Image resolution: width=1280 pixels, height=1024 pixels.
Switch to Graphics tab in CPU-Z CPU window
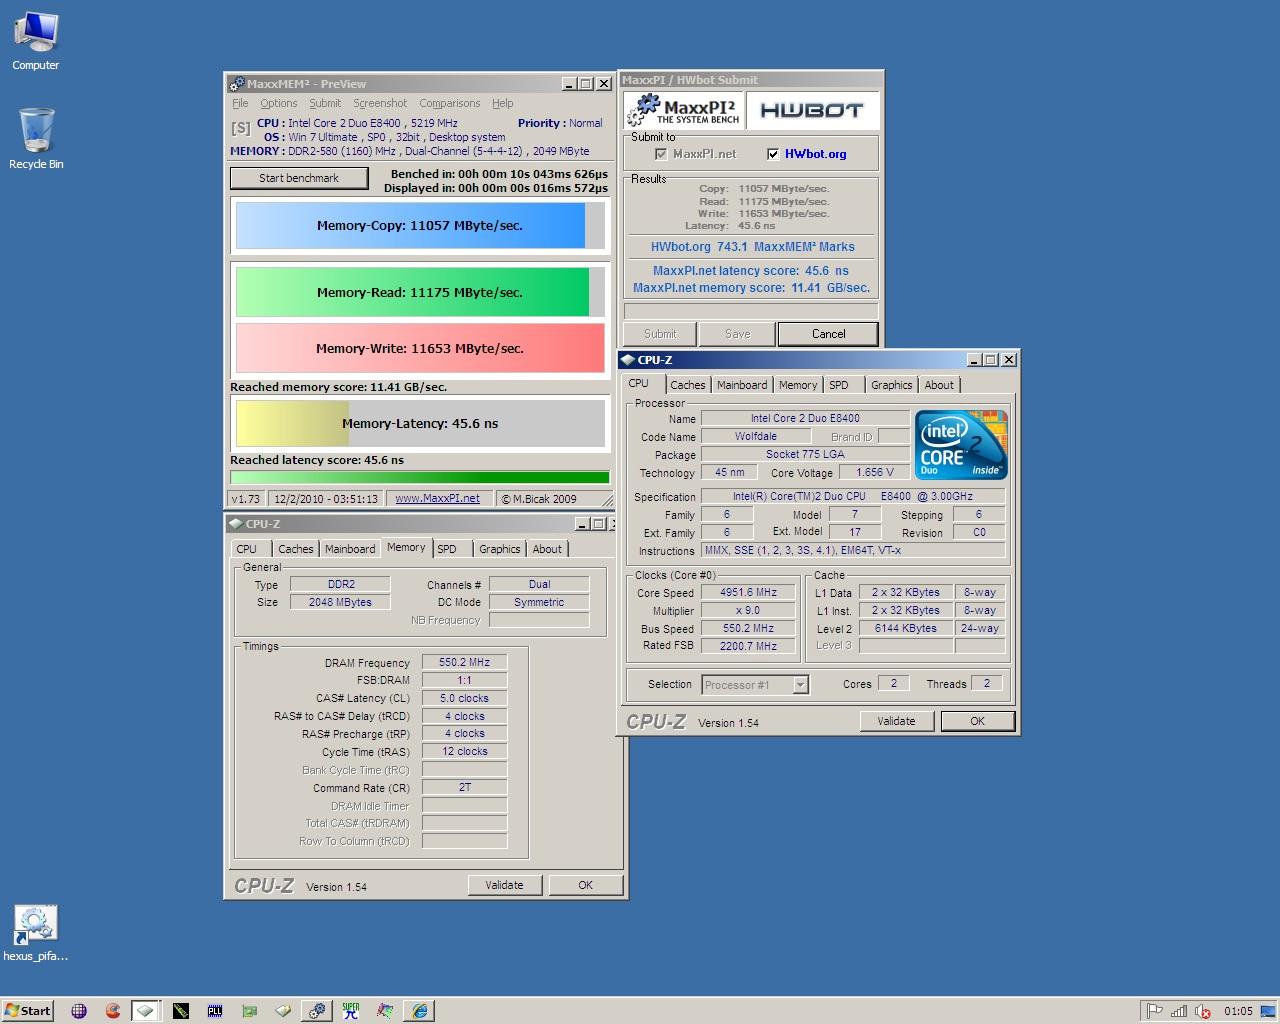892,385
